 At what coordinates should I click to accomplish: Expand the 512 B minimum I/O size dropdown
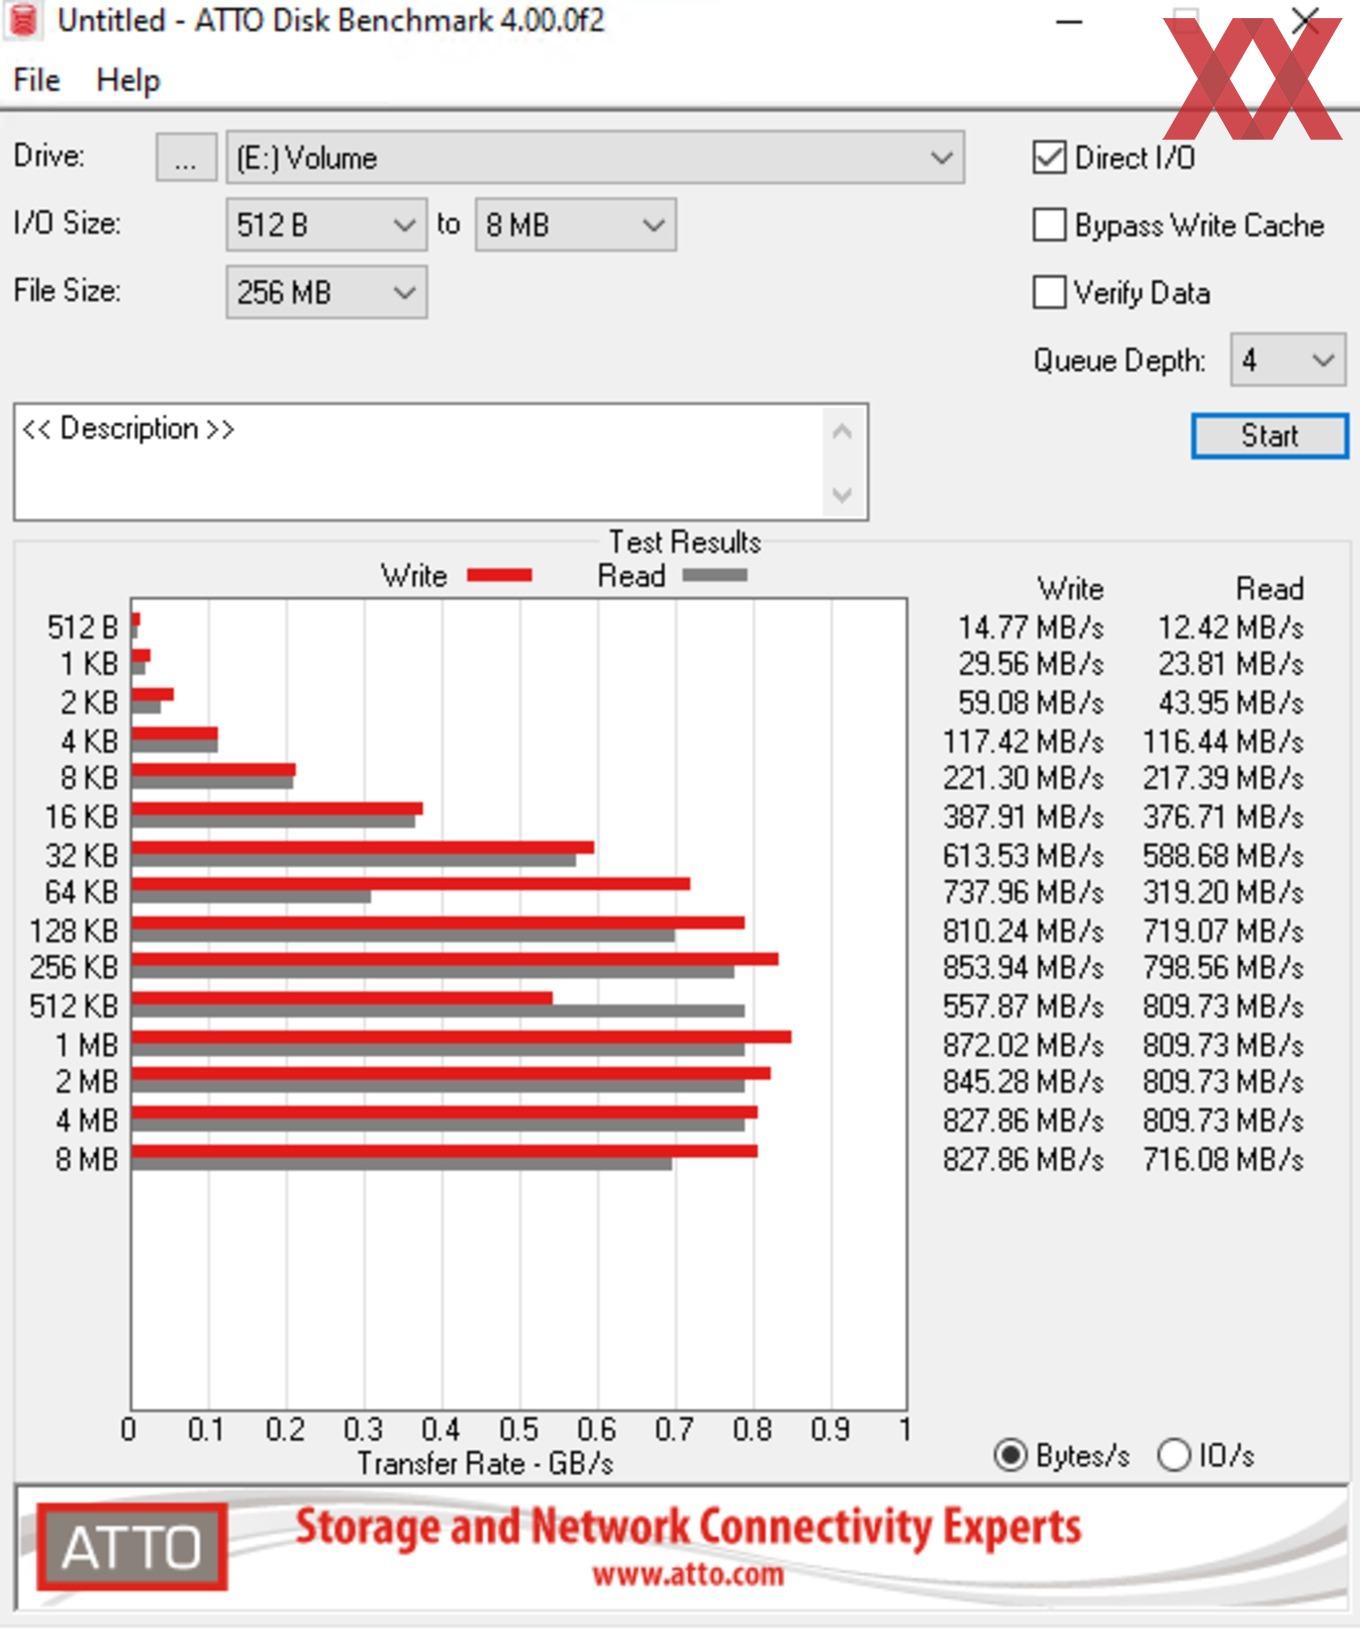326,225
